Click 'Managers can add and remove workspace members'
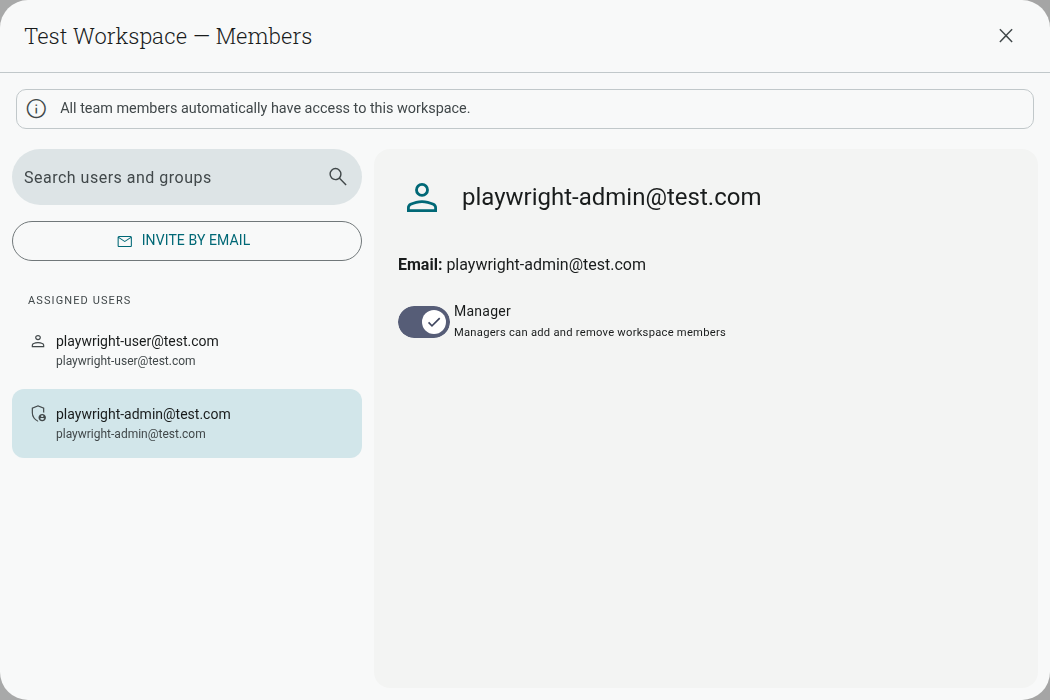 (x=589, y=332)
